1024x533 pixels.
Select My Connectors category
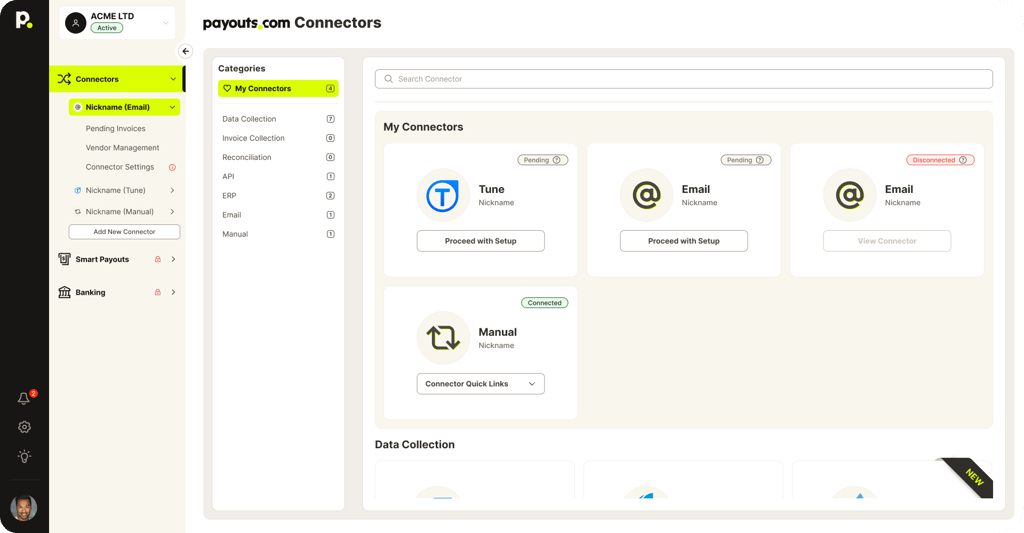point(278,88)
